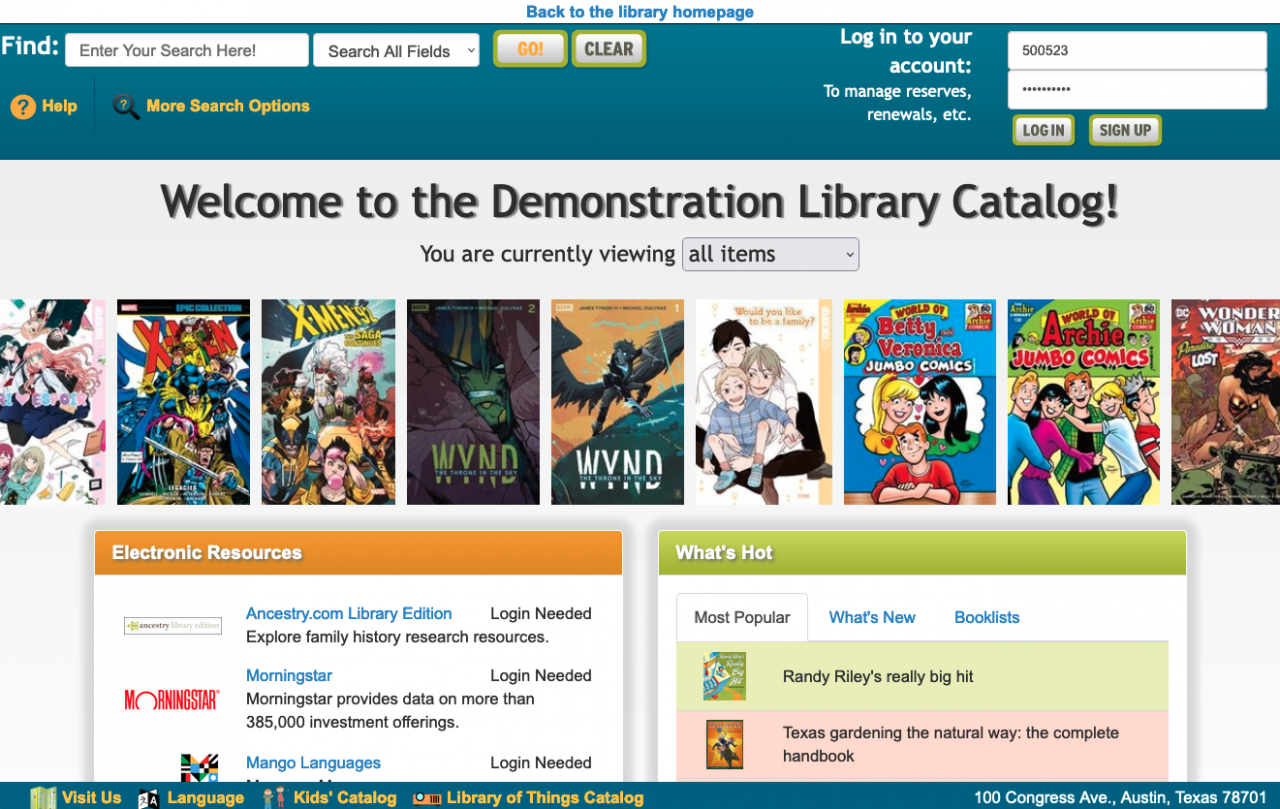Click the Kids' Catalog children icon

pos(271,797)
